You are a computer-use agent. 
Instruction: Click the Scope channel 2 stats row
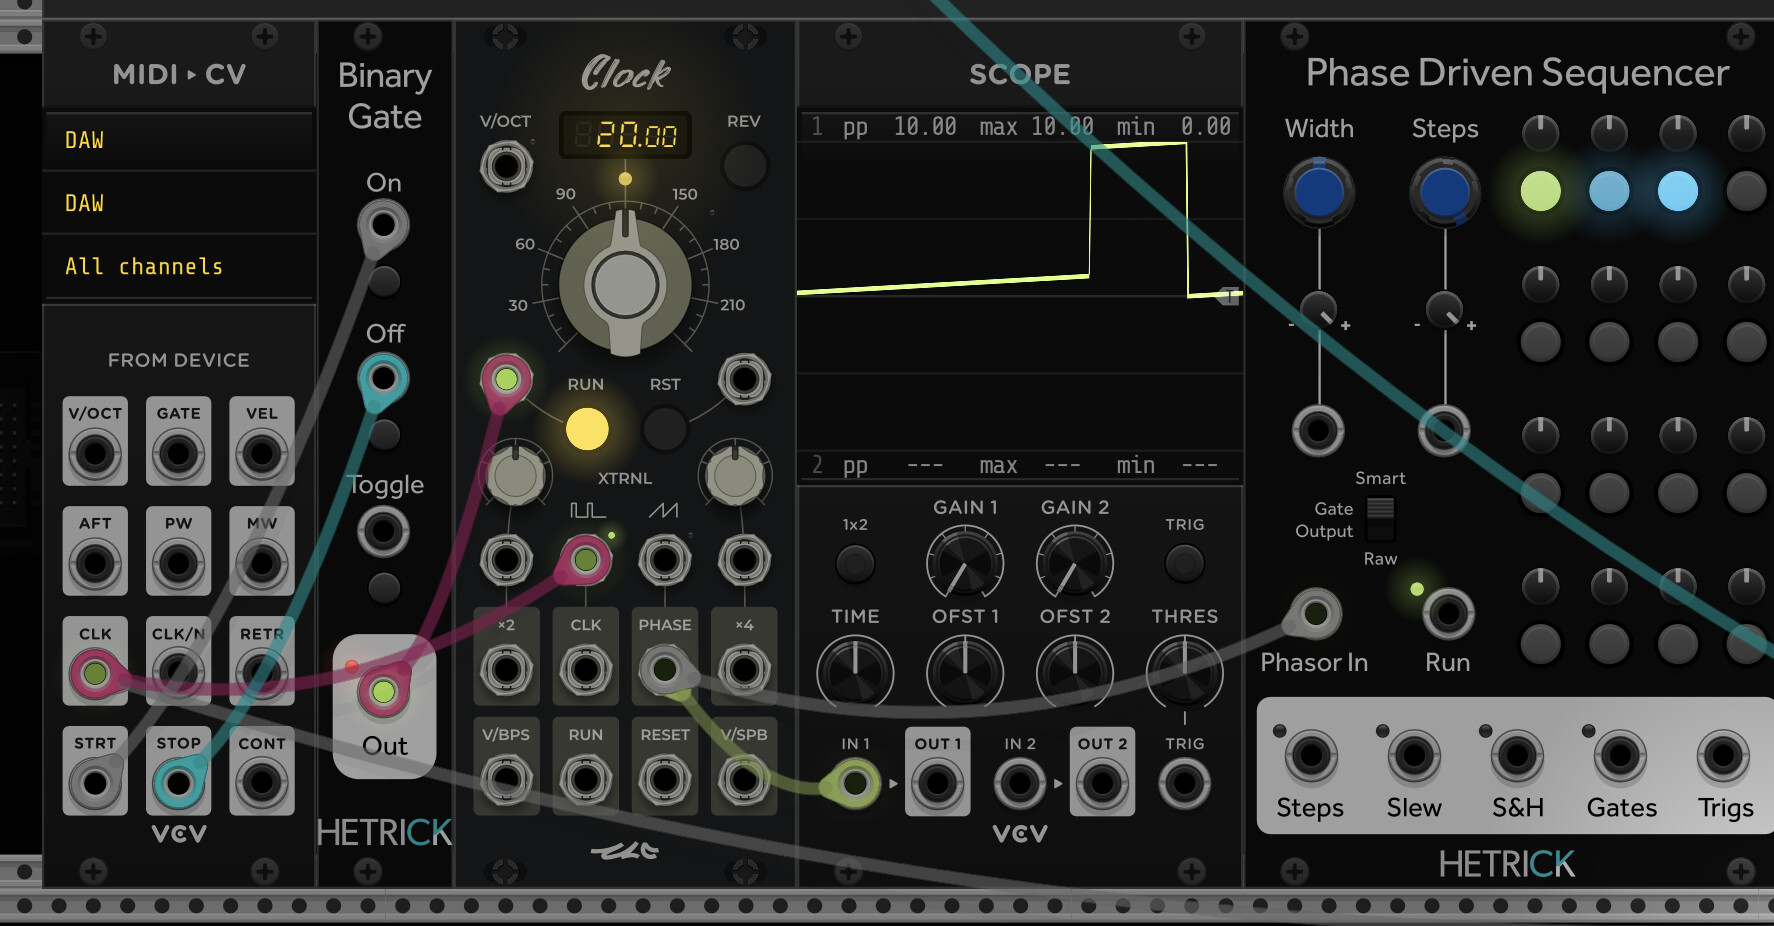[1020, 465]
